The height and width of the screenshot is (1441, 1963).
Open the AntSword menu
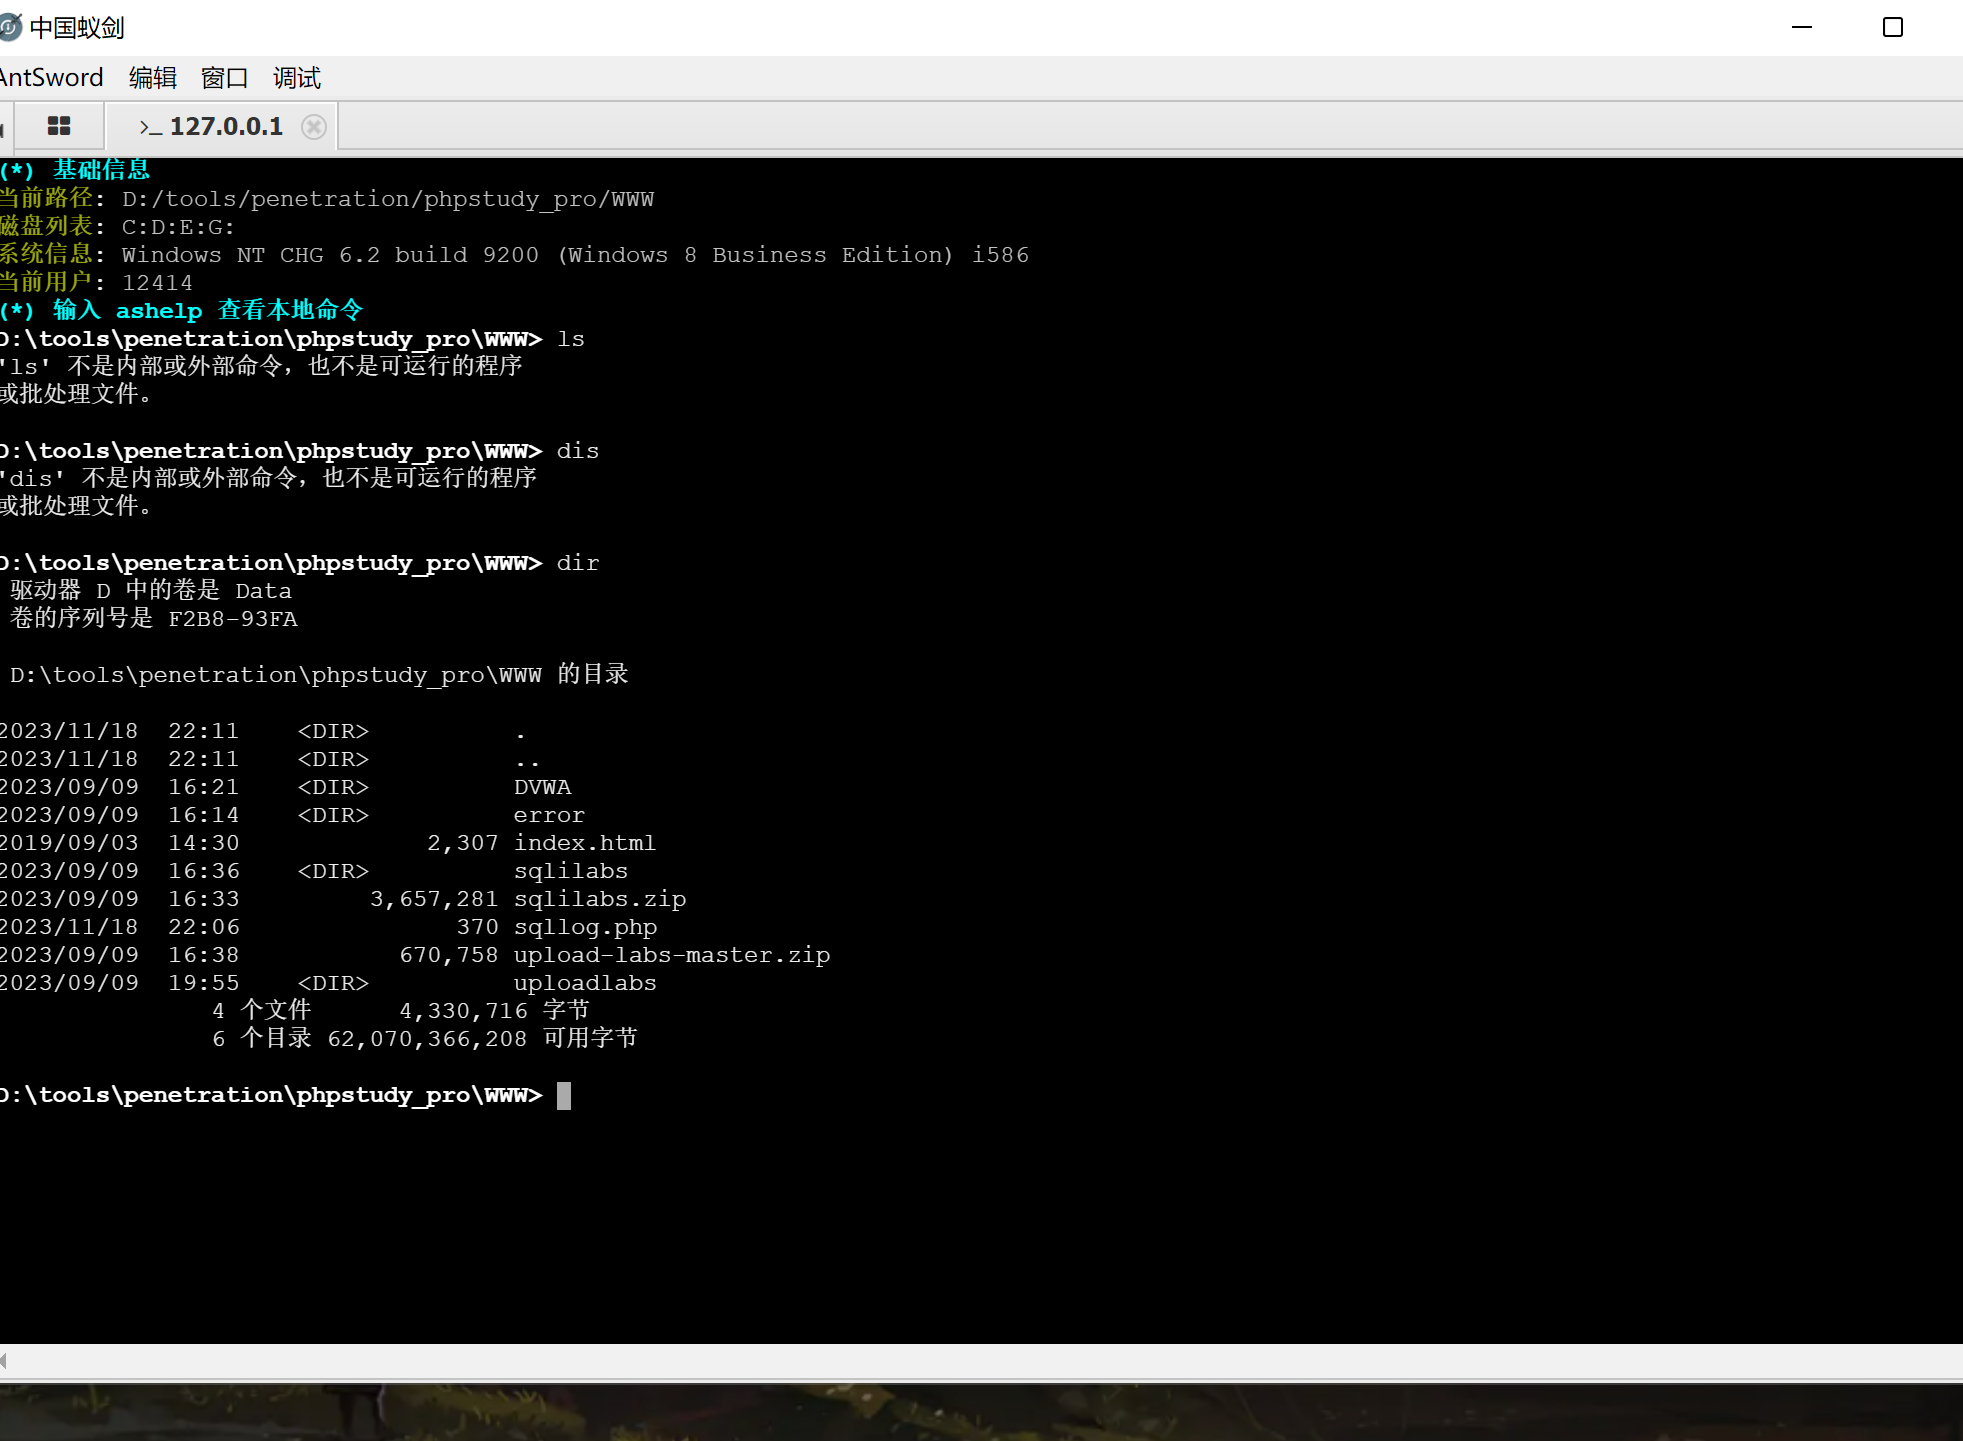(x=50, y=78)
